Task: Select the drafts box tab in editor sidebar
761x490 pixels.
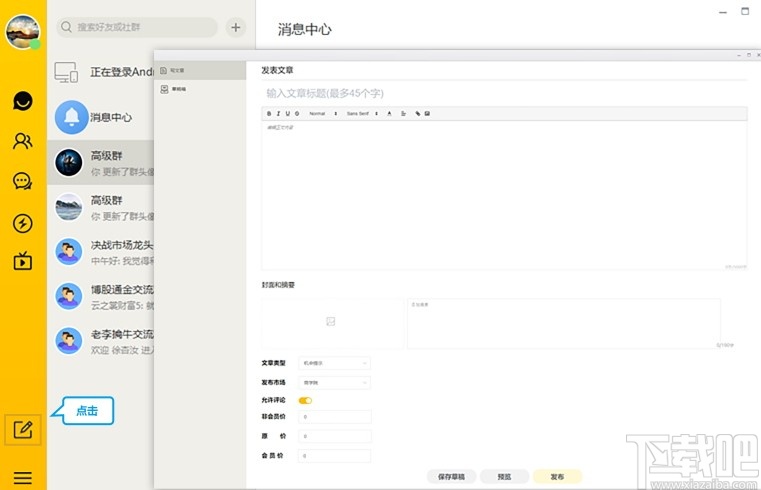Action: [200, 89]
